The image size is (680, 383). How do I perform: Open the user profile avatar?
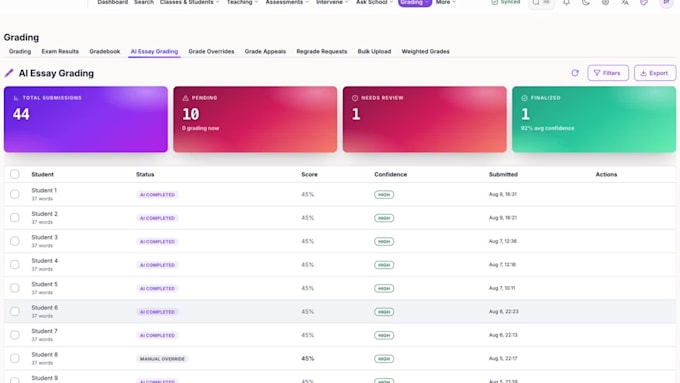click(x=667, y=3)
